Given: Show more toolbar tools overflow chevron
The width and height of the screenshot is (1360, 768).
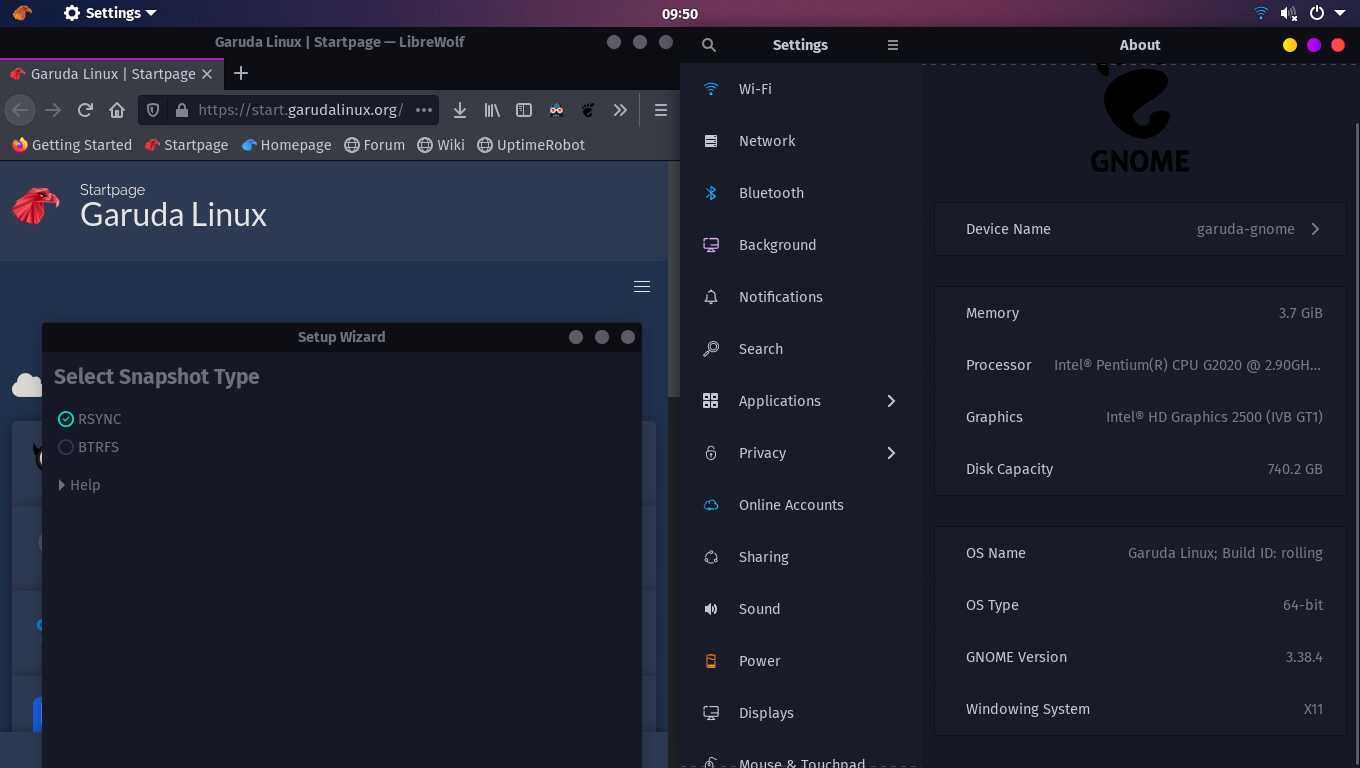Looking at the screenshot, I should tap(620, 110).
